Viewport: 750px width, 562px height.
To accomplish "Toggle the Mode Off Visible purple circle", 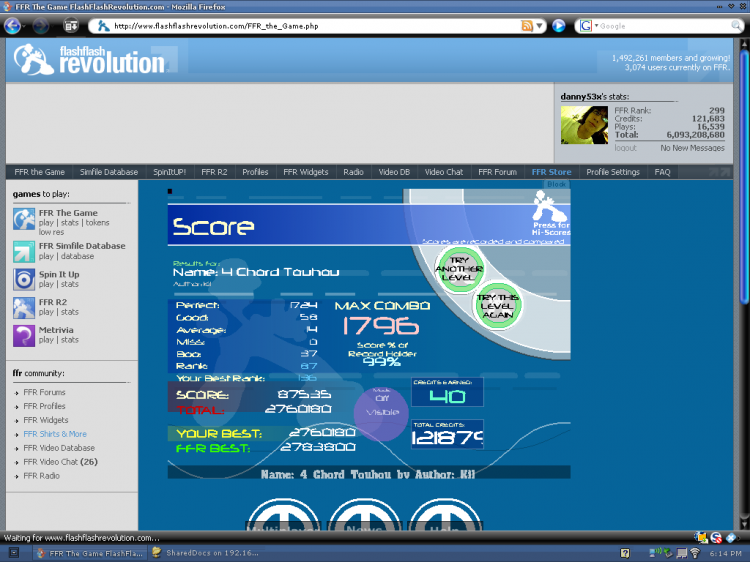I will point(381,414).
